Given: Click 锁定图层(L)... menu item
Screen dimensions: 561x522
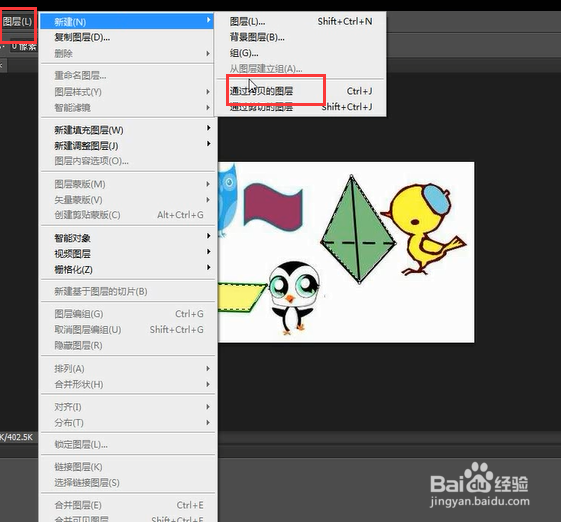Looking at the screenshot, I should click(x=127, y=445).
